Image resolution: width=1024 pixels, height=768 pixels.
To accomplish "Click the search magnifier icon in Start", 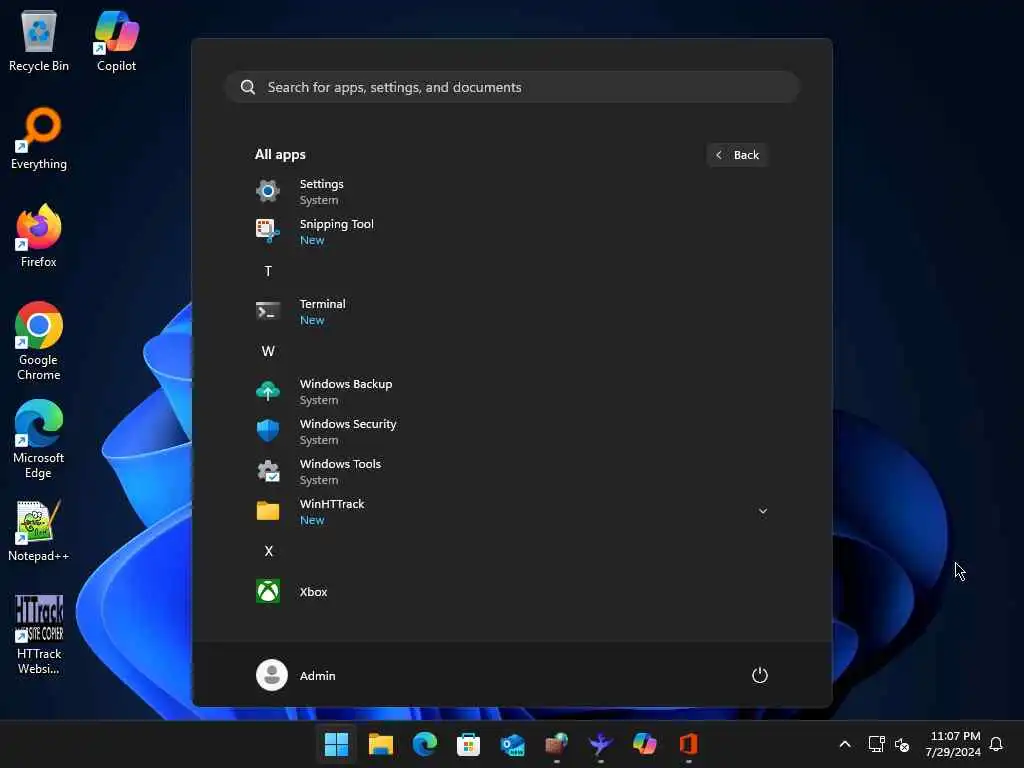I will tap(248, 88).
